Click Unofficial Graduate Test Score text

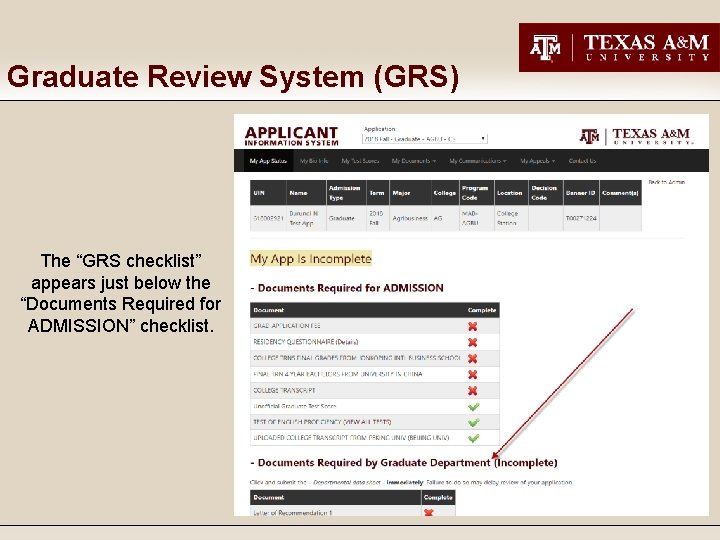295,406
